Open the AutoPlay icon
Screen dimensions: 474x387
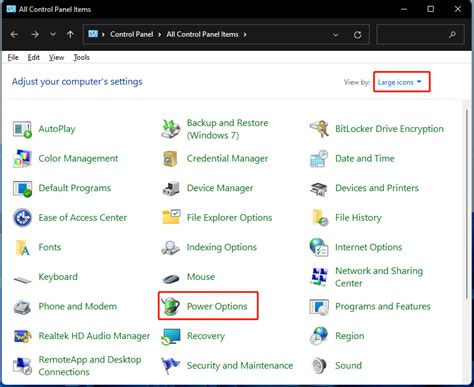[22, 129]
